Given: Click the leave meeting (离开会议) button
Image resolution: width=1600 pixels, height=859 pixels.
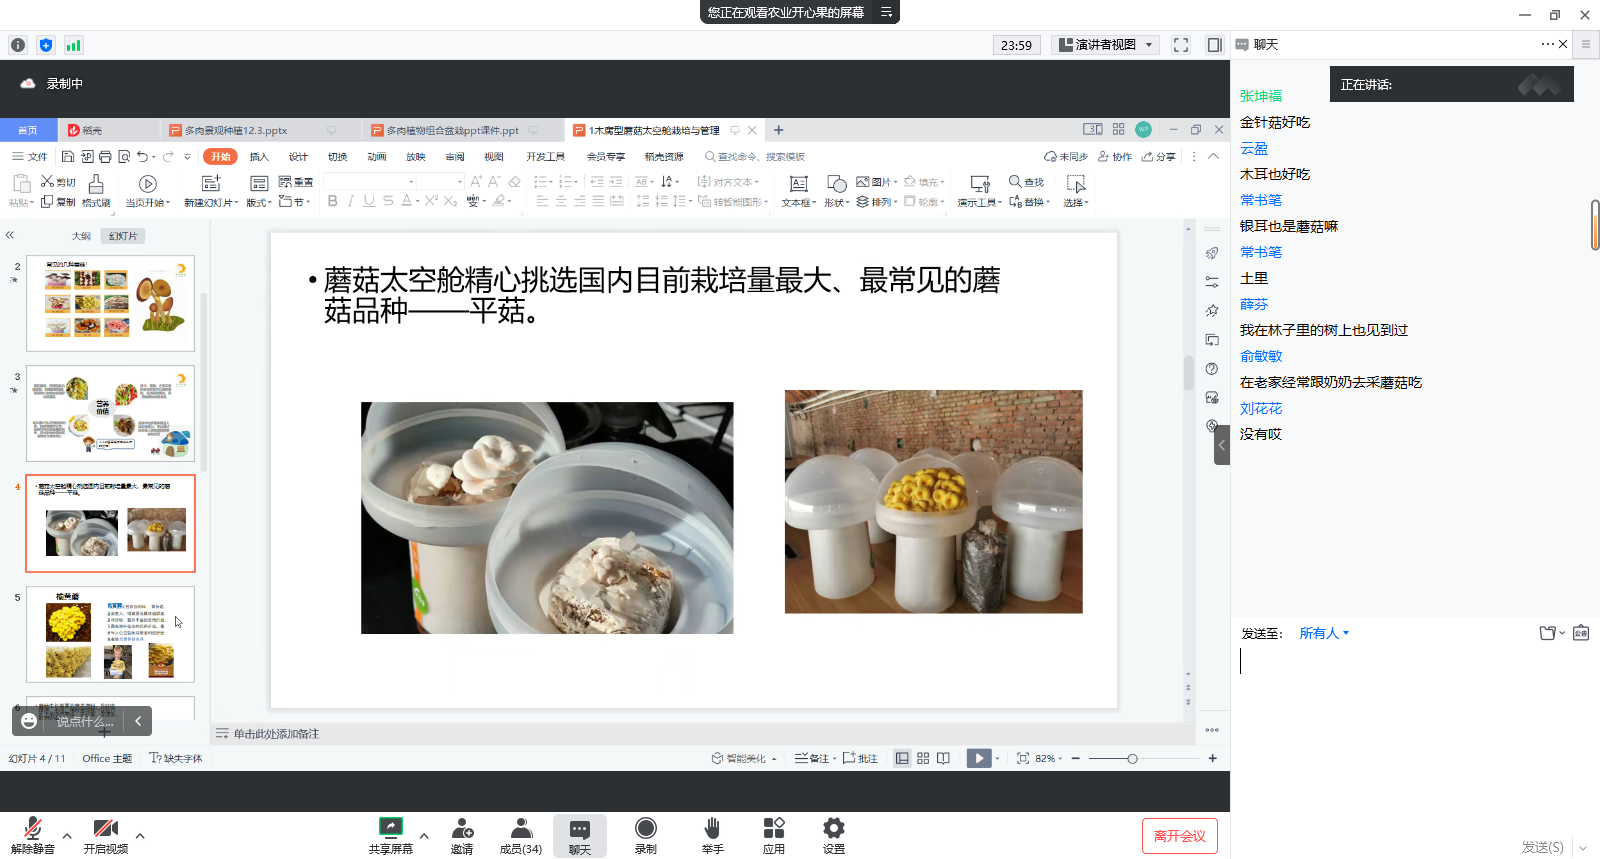Looking at the screenshot, I should pyautogui.click(x=1179, y=836).
